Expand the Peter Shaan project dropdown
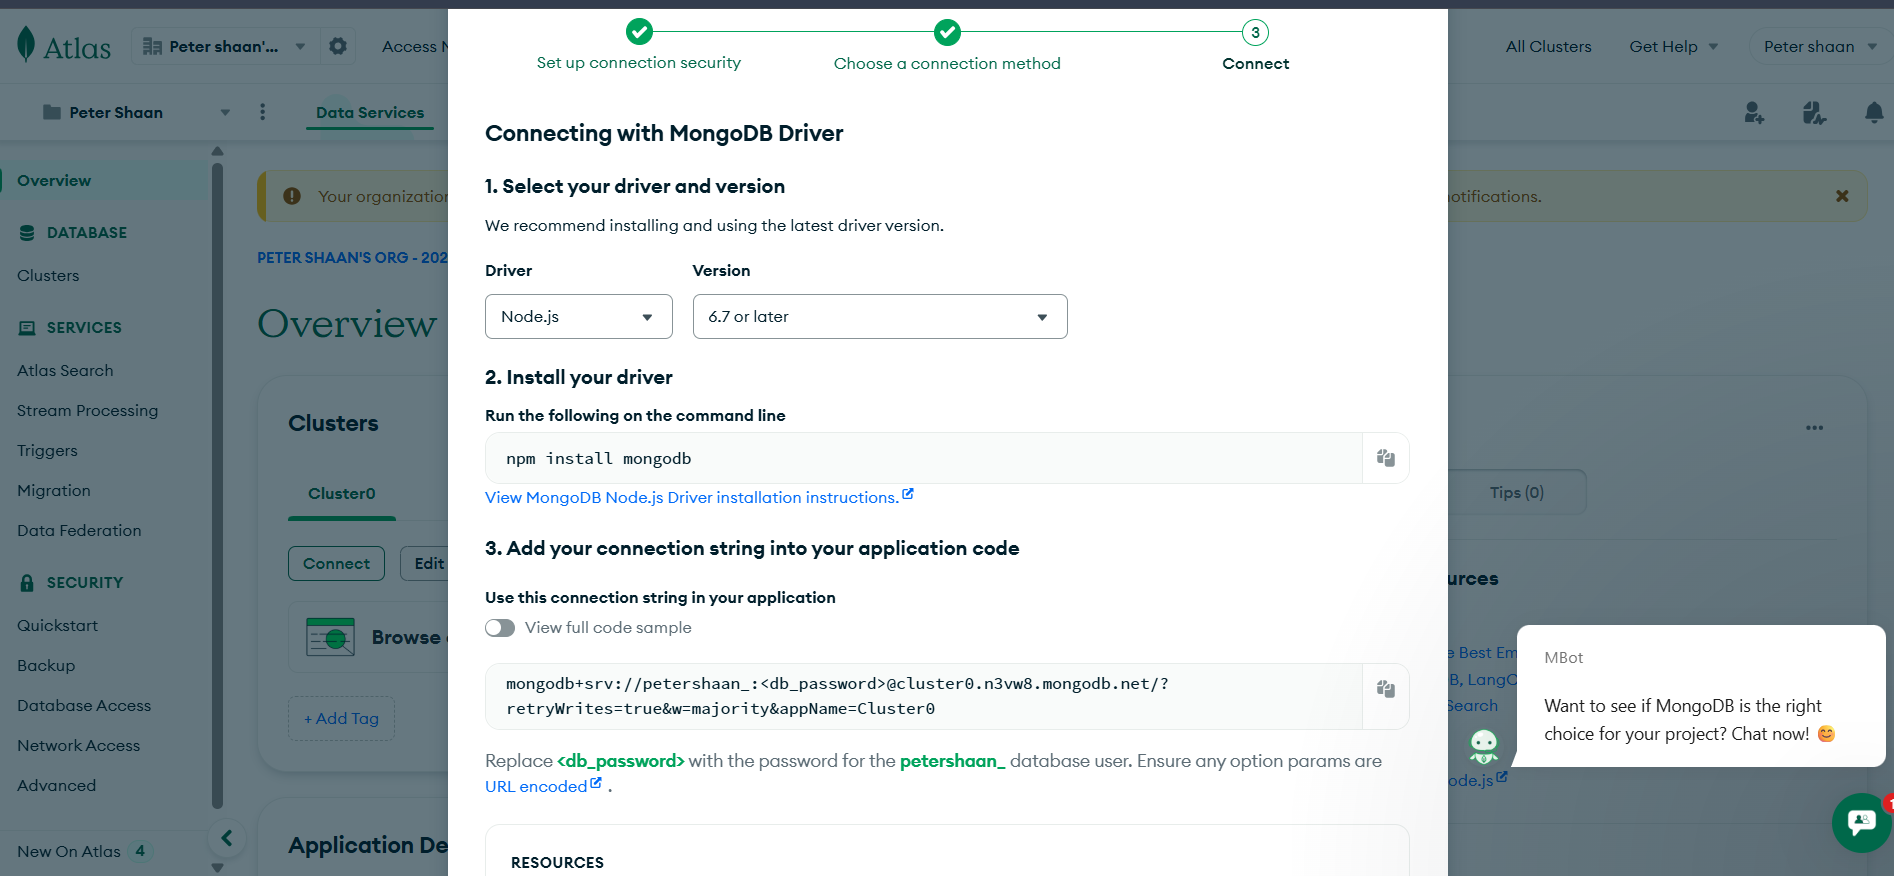 (x=136, y=112)
